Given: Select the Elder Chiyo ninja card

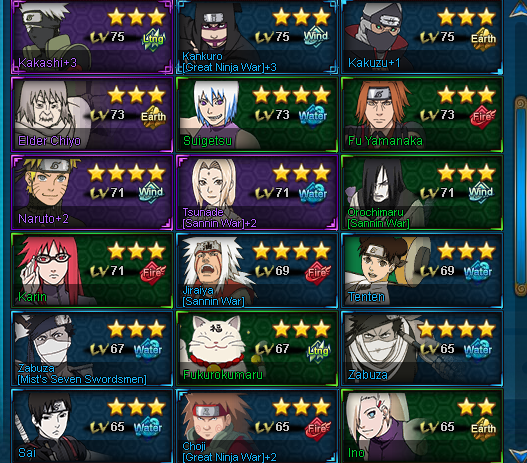Looking at the screenshot, I should (92, 114).
